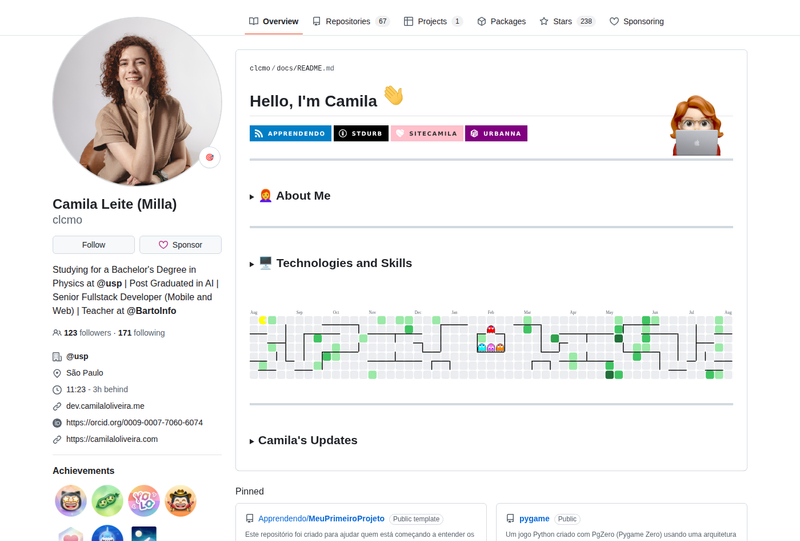
Task: Open the Apprendendo/MeuPrimeiroProjeto pinned repository
Action: 321,519
